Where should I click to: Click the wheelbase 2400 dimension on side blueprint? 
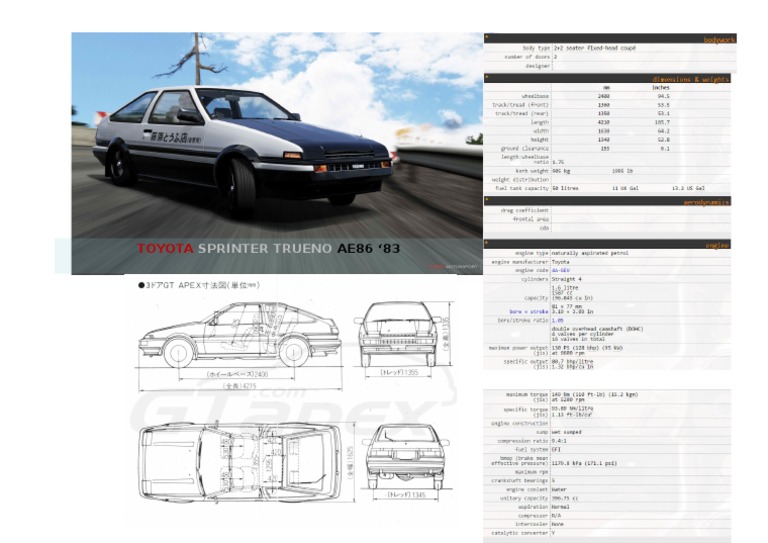click(x=238, y=374)
